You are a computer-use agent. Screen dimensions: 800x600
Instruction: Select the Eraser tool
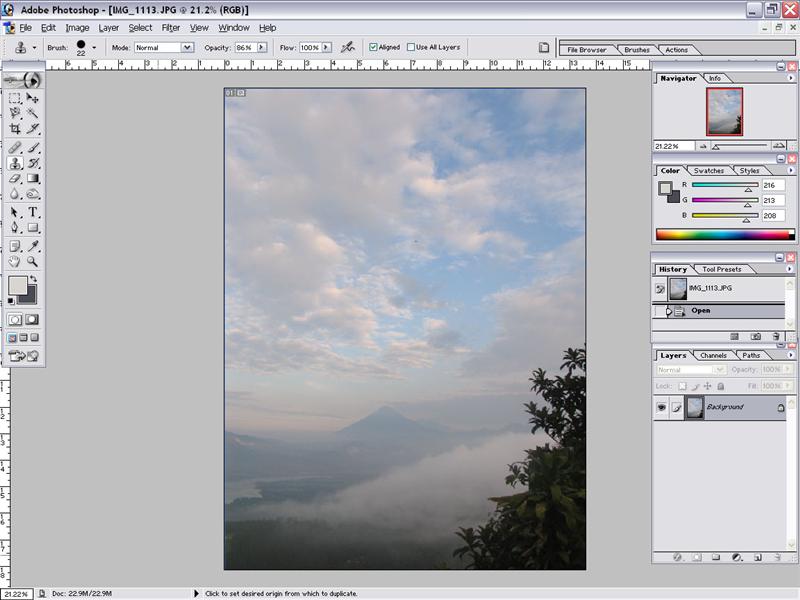pyautogui.click(x=15, y=179)
